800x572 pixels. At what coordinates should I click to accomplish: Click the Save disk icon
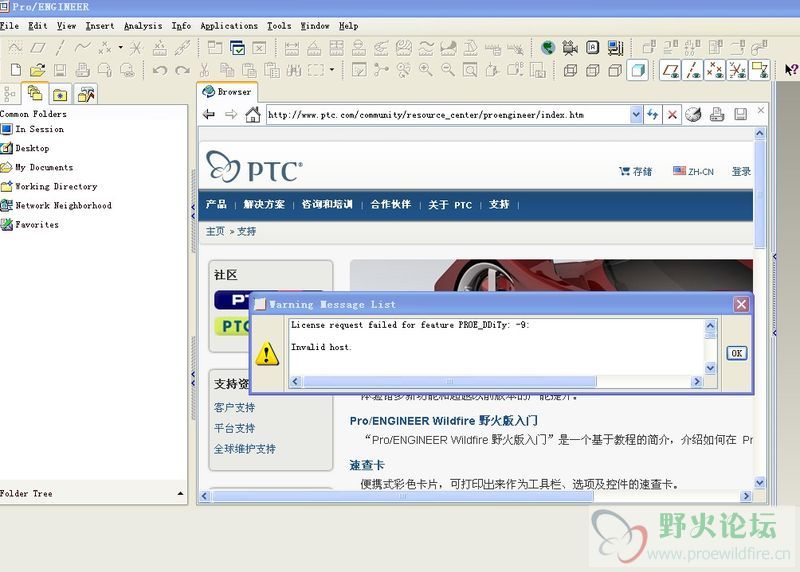60,69
